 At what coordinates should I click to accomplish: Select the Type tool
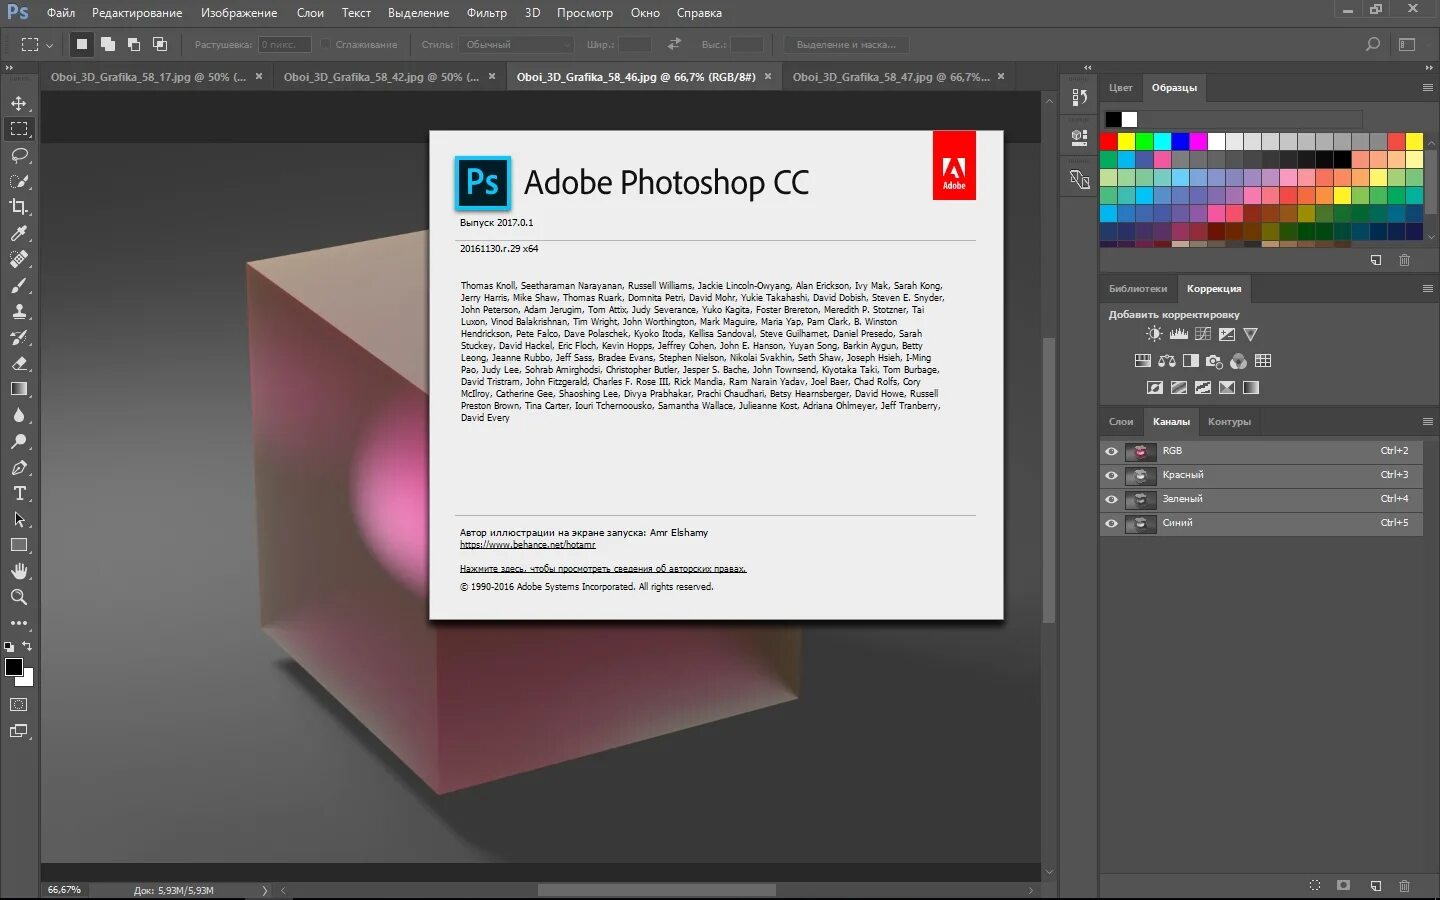coord(19,493)
